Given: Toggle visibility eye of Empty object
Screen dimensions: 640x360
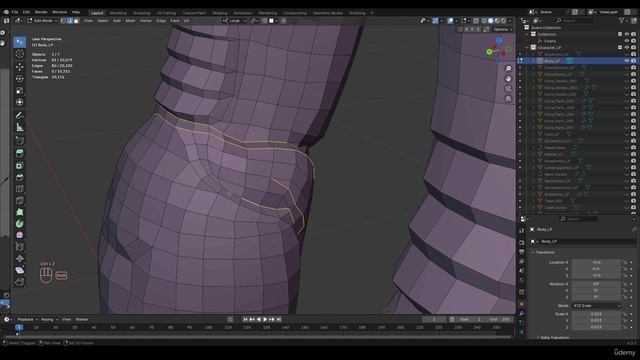Looking at the screenshot, I should click(627, 41).
